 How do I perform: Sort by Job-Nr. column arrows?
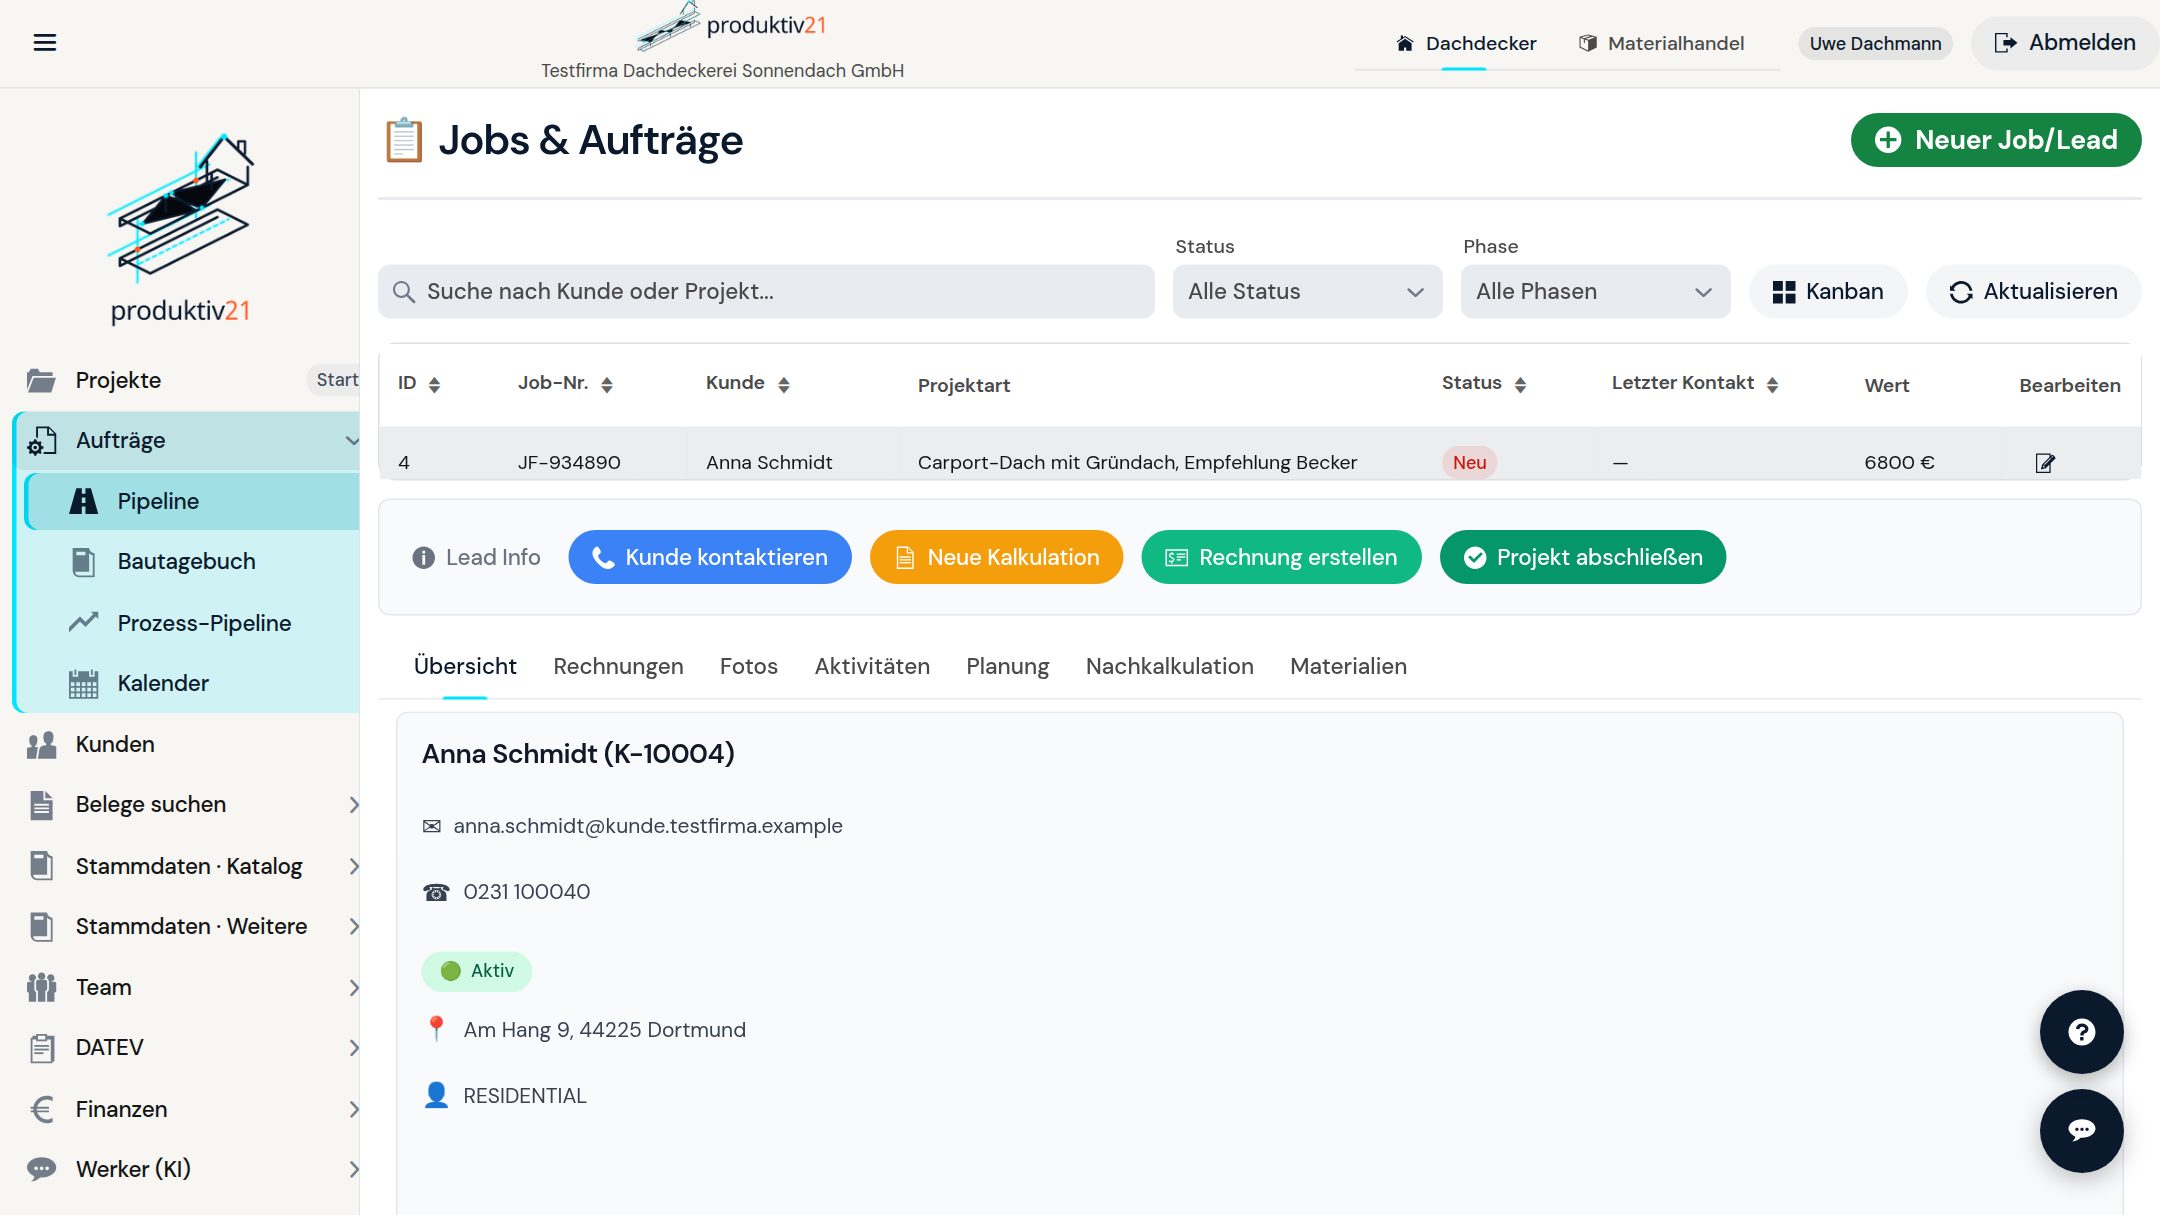[x=606, y=385]
